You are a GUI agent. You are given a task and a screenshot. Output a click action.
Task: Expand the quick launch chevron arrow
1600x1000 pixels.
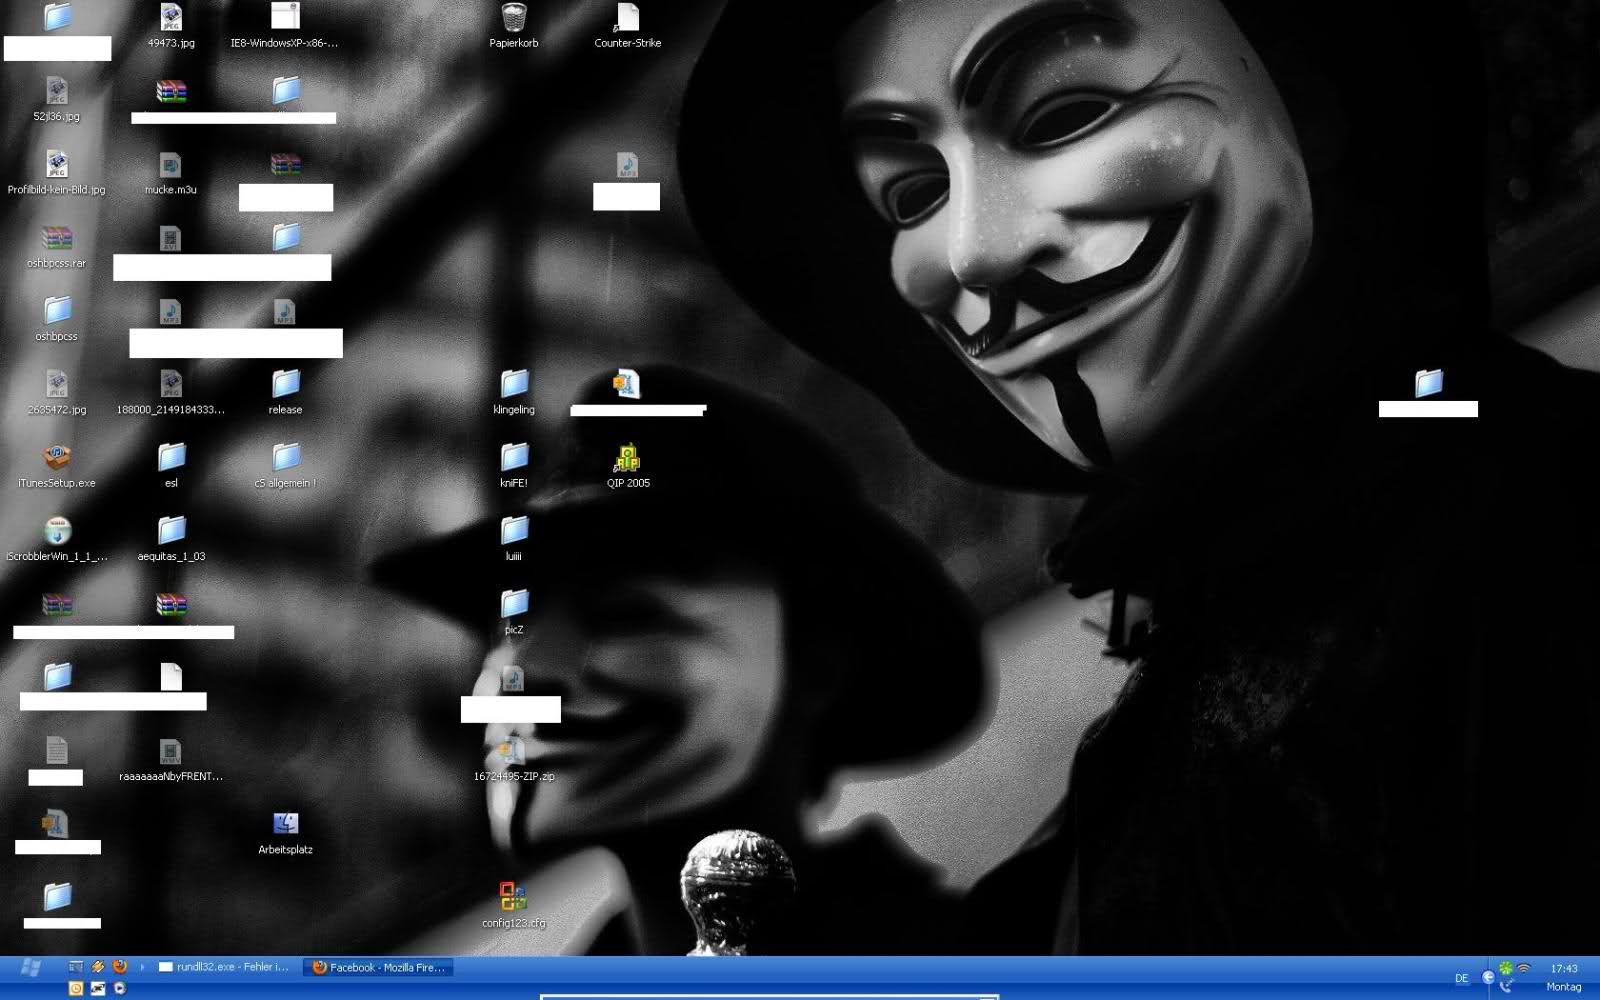142,967
